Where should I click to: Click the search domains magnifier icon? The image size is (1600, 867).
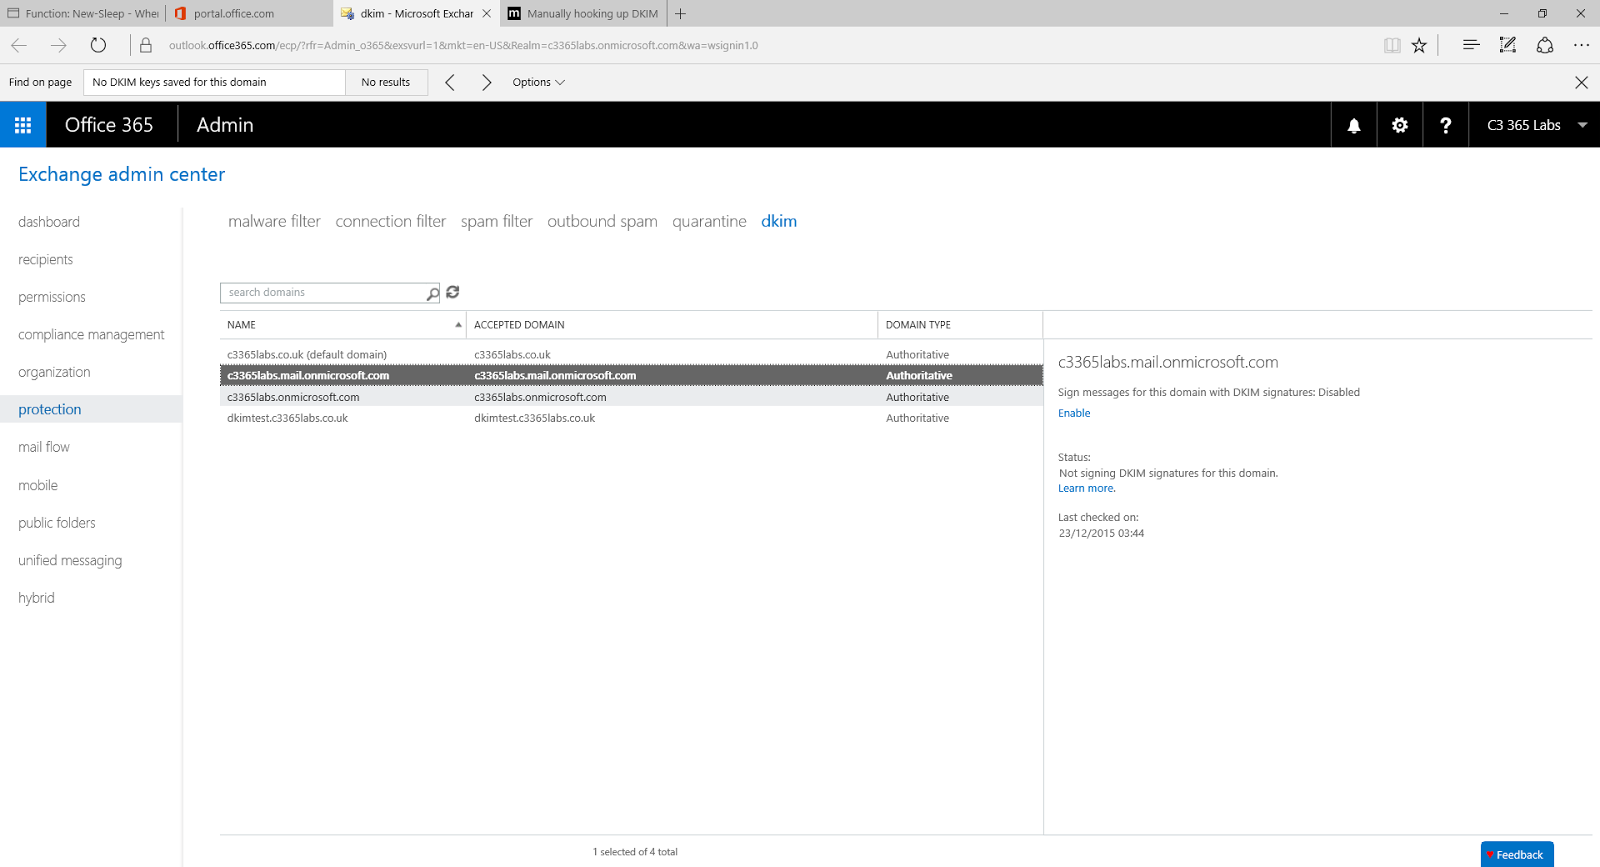tap(432, 293)
